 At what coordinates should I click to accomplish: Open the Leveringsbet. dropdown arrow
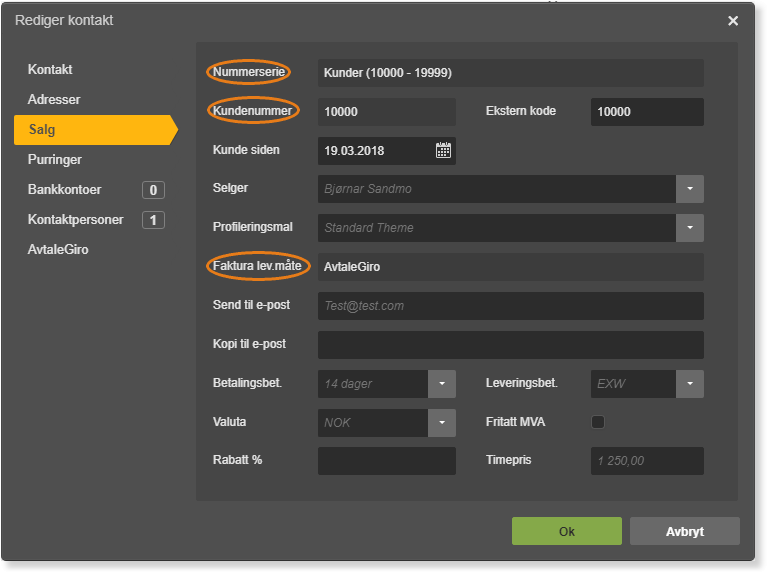[690, 383]
